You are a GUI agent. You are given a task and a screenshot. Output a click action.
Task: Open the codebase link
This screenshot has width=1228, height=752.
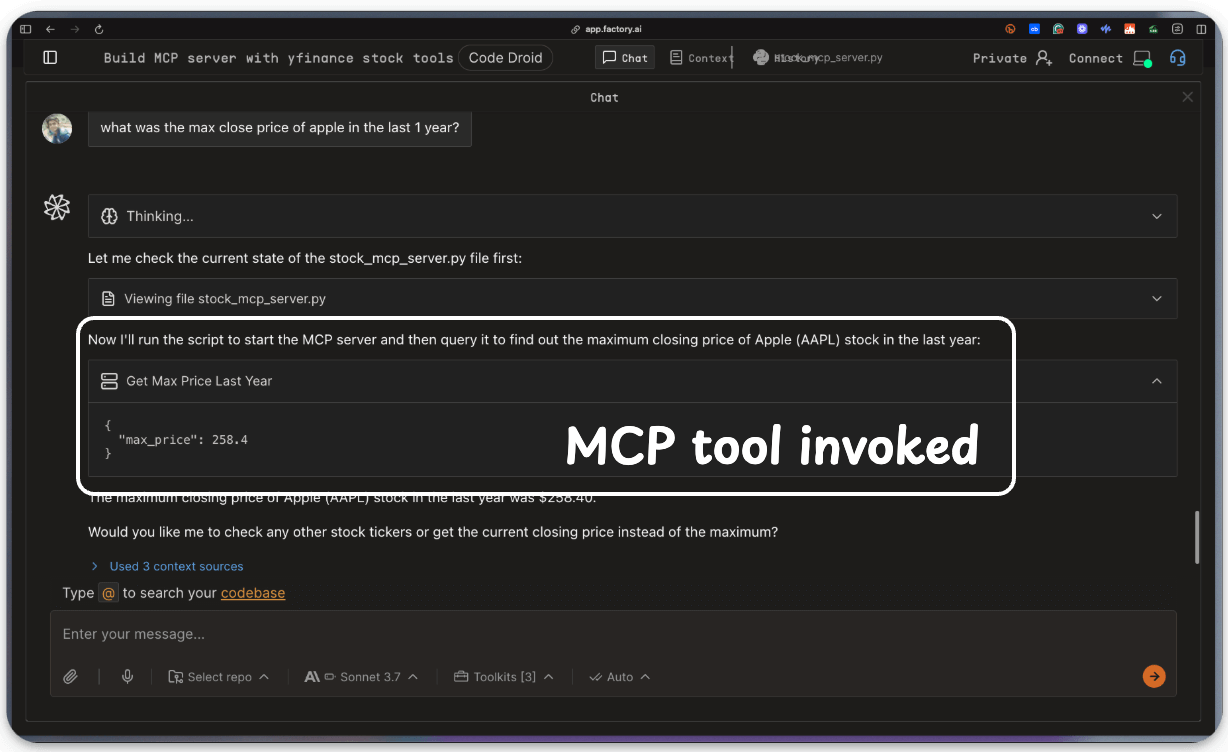(x=253, y=593)
